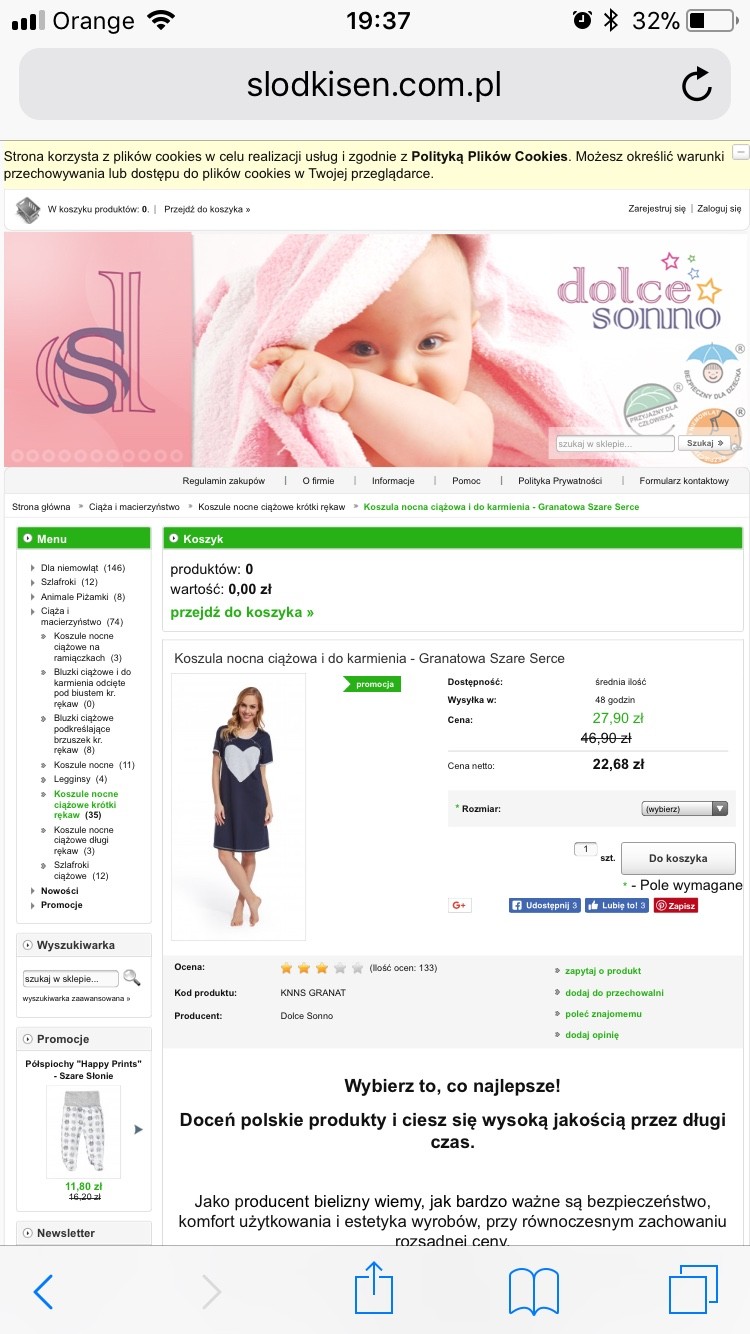Show open tabs in Safari
750x1334 pixels.
[x=694, y=1290]
